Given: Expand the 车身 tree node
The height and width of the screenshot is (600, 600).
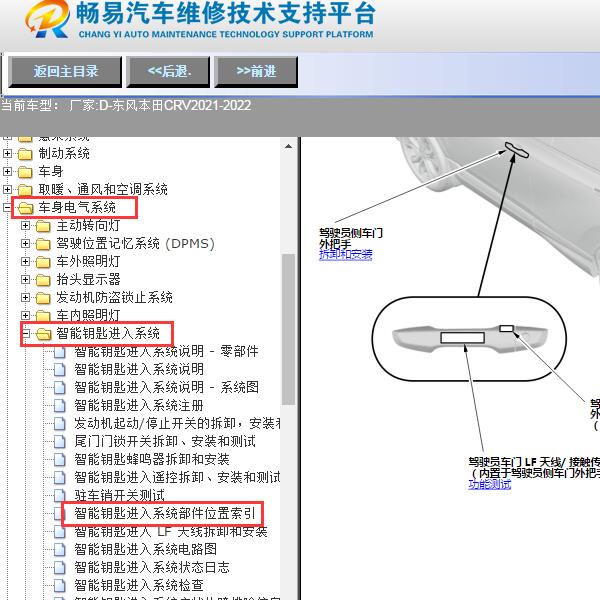Looking at the screenshot, I should click(7, 171).
